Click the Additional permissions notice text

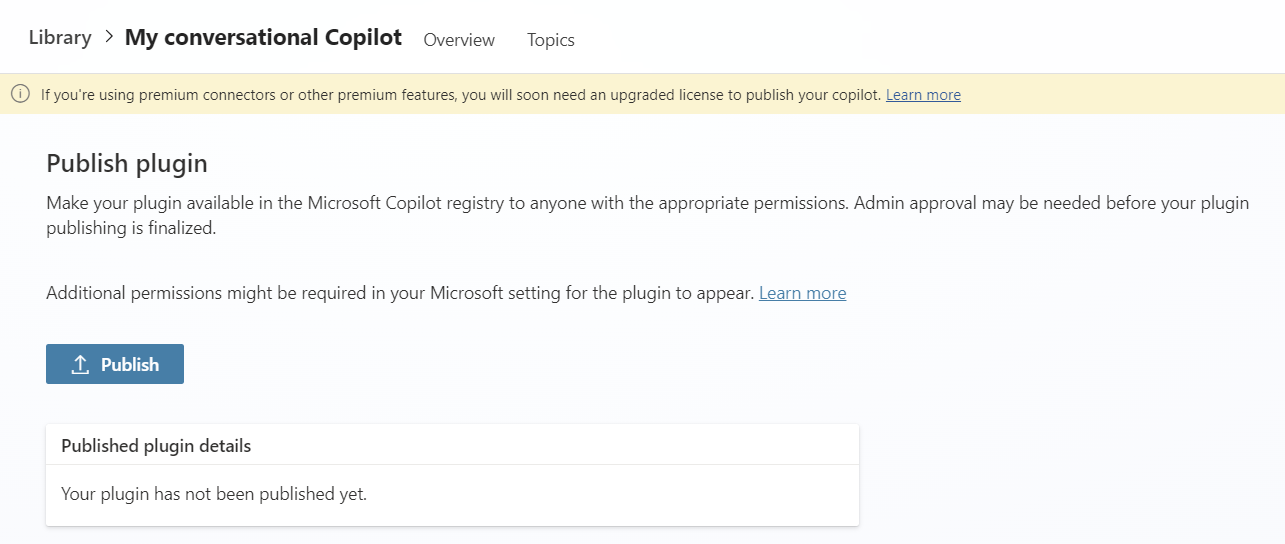click(x=400, y=293)
